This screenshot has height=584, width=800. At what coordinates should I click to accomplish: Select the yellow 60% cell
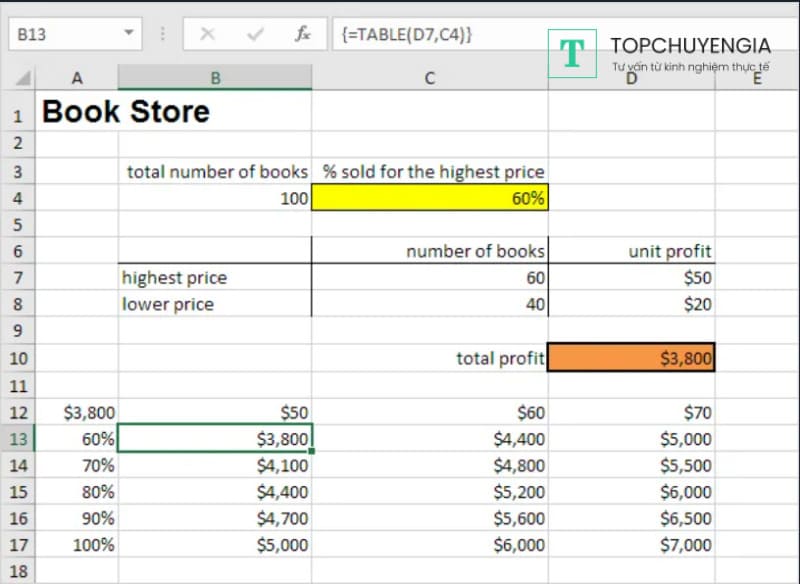pos(430,198)
